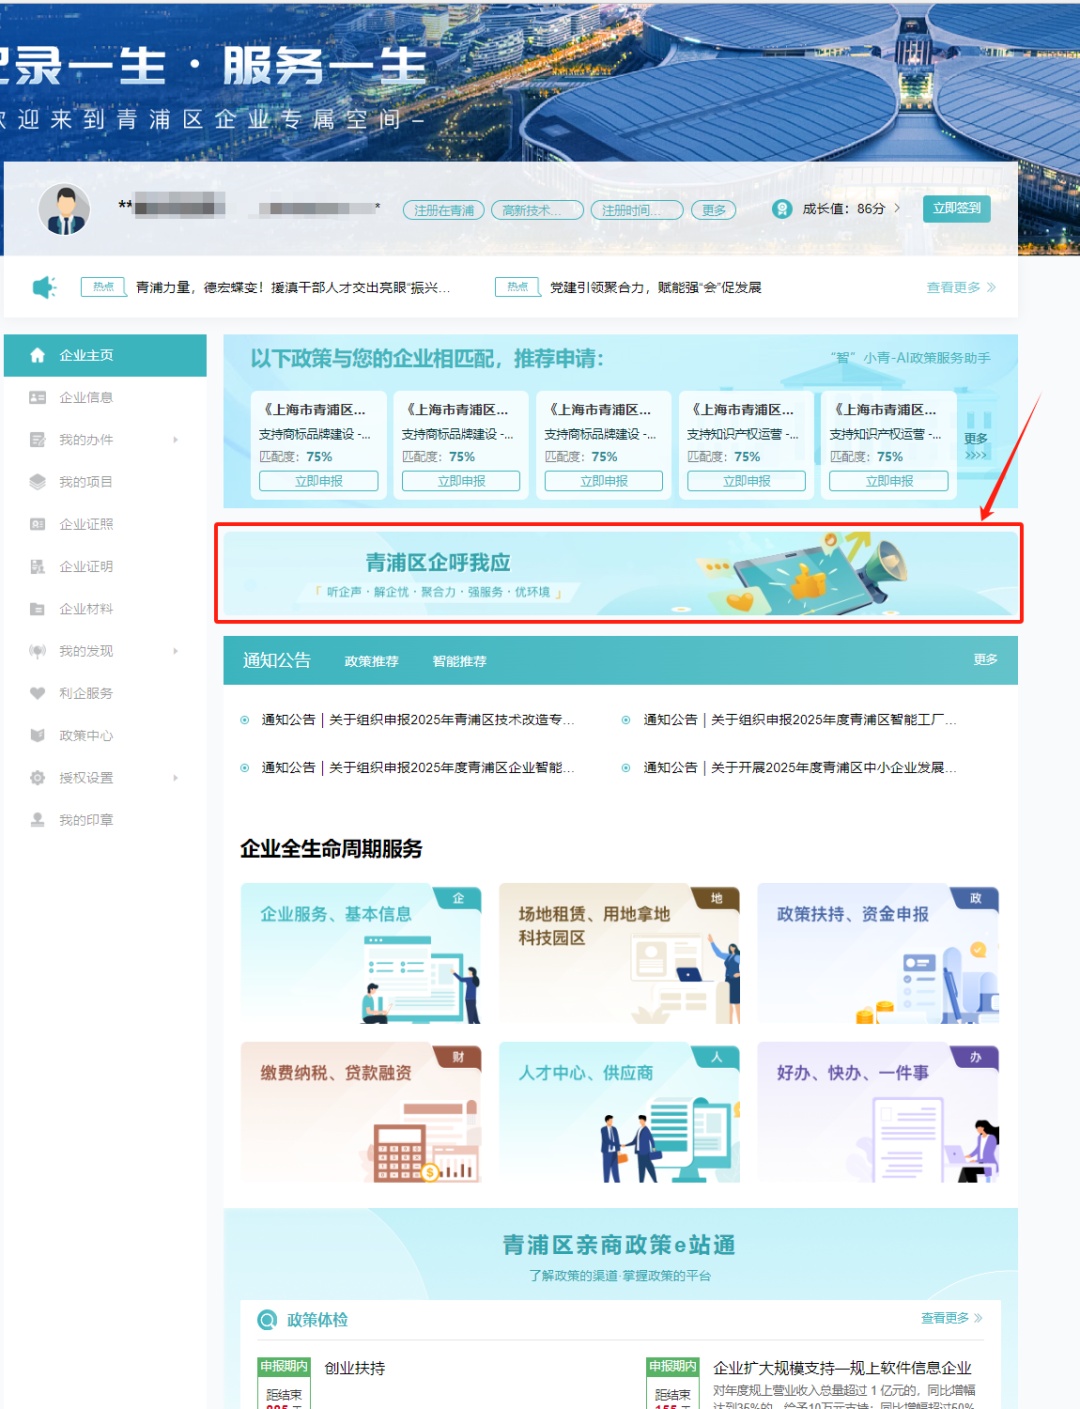Select 政策中心 in the sidebar
Viewport: 1080px width, 1409px height.
click(x=105, y=735)
